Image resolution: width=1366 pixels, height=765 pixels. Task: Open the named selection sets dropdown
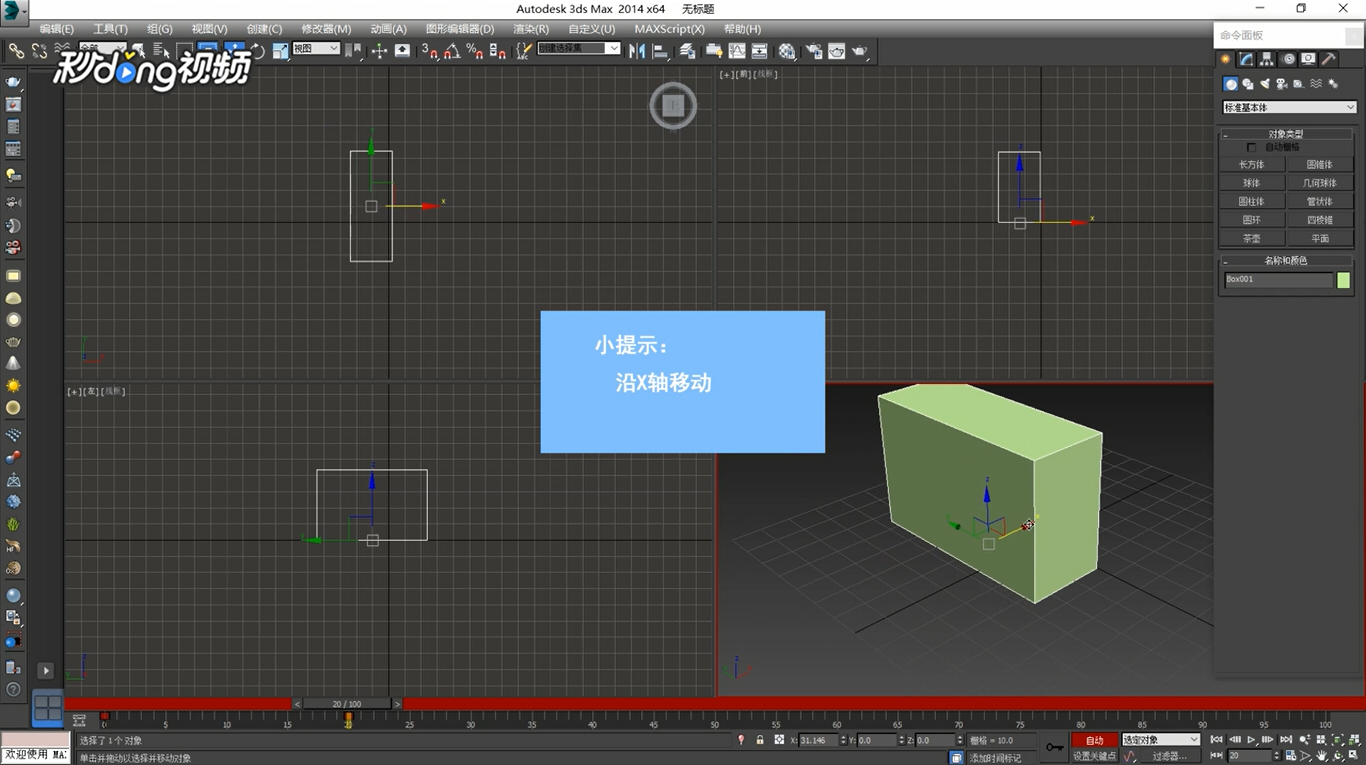coord(579,48)
